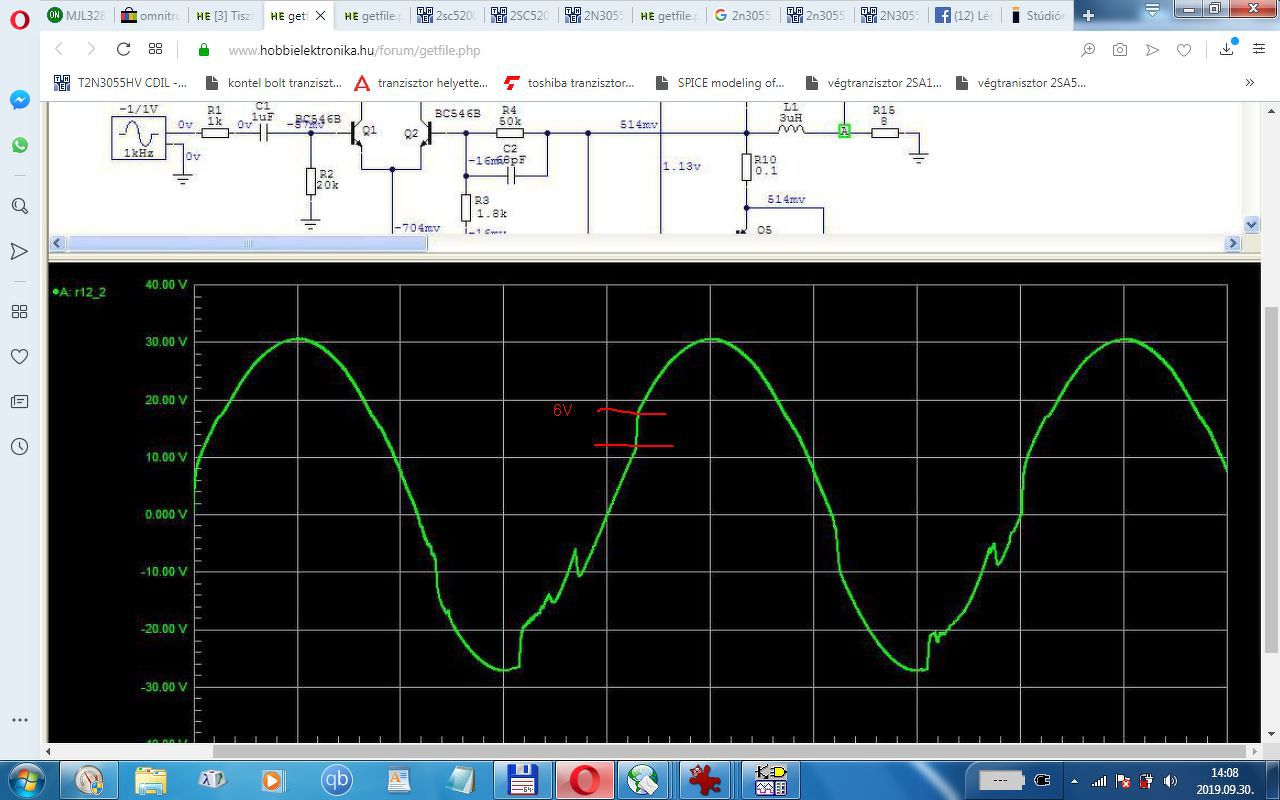This screenshot has height=800, width=1280.
Task: Open qBittorrent from the taskbar
Action: (x=337, y=779)
